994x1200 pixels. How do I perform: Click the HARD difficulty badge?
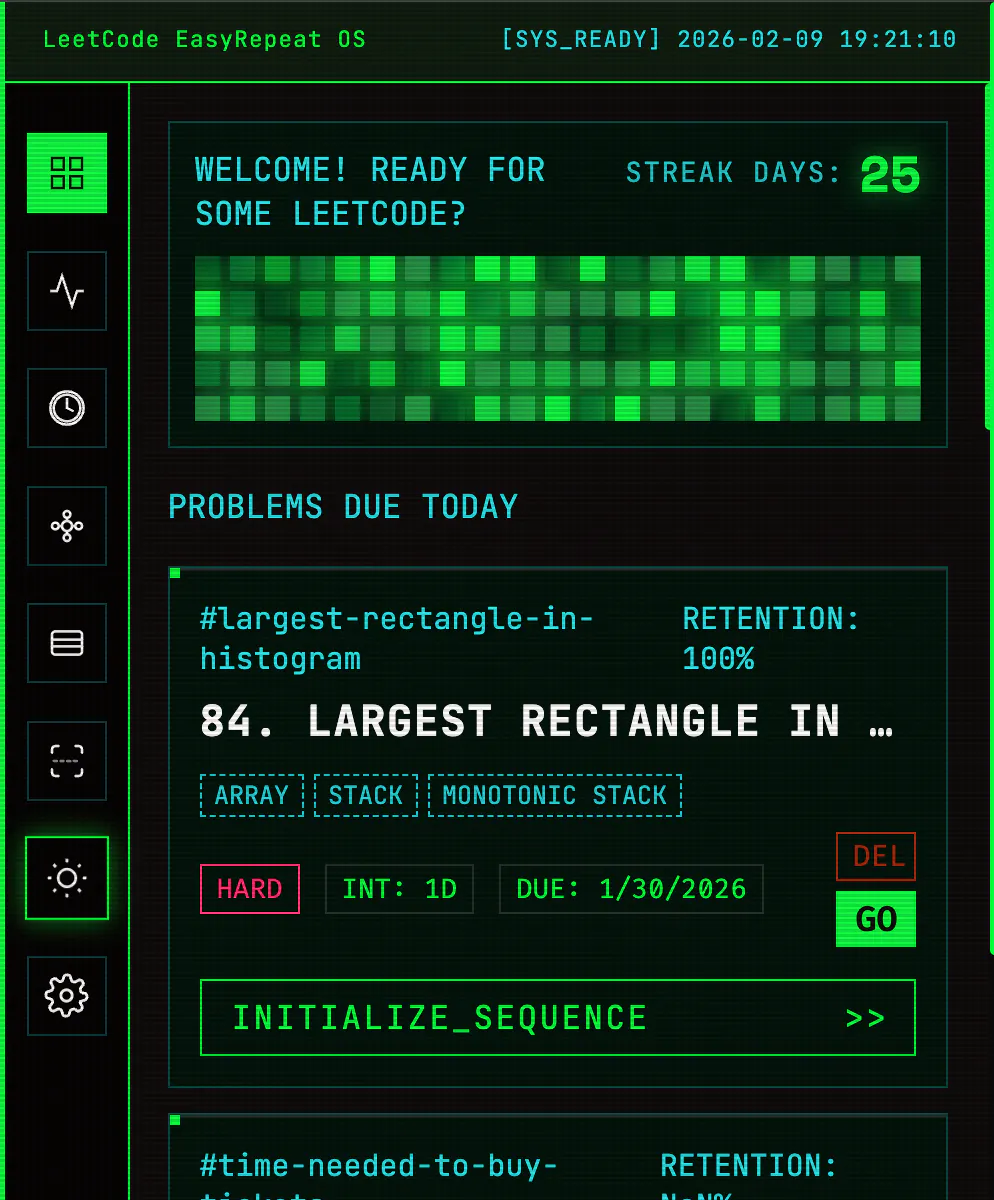(250, 889)
